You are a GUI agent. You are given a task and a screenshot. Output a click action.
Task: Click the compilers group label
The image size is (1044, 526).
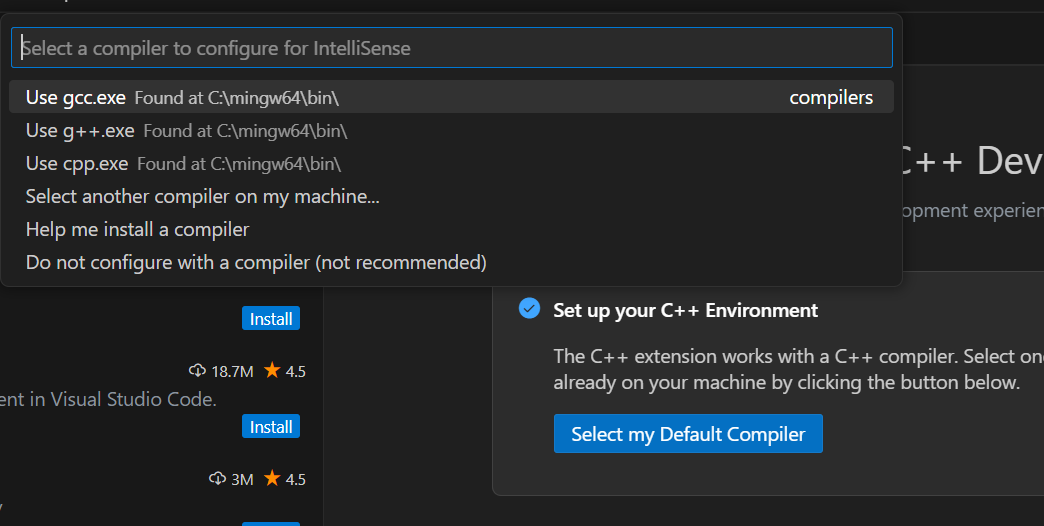831,97
